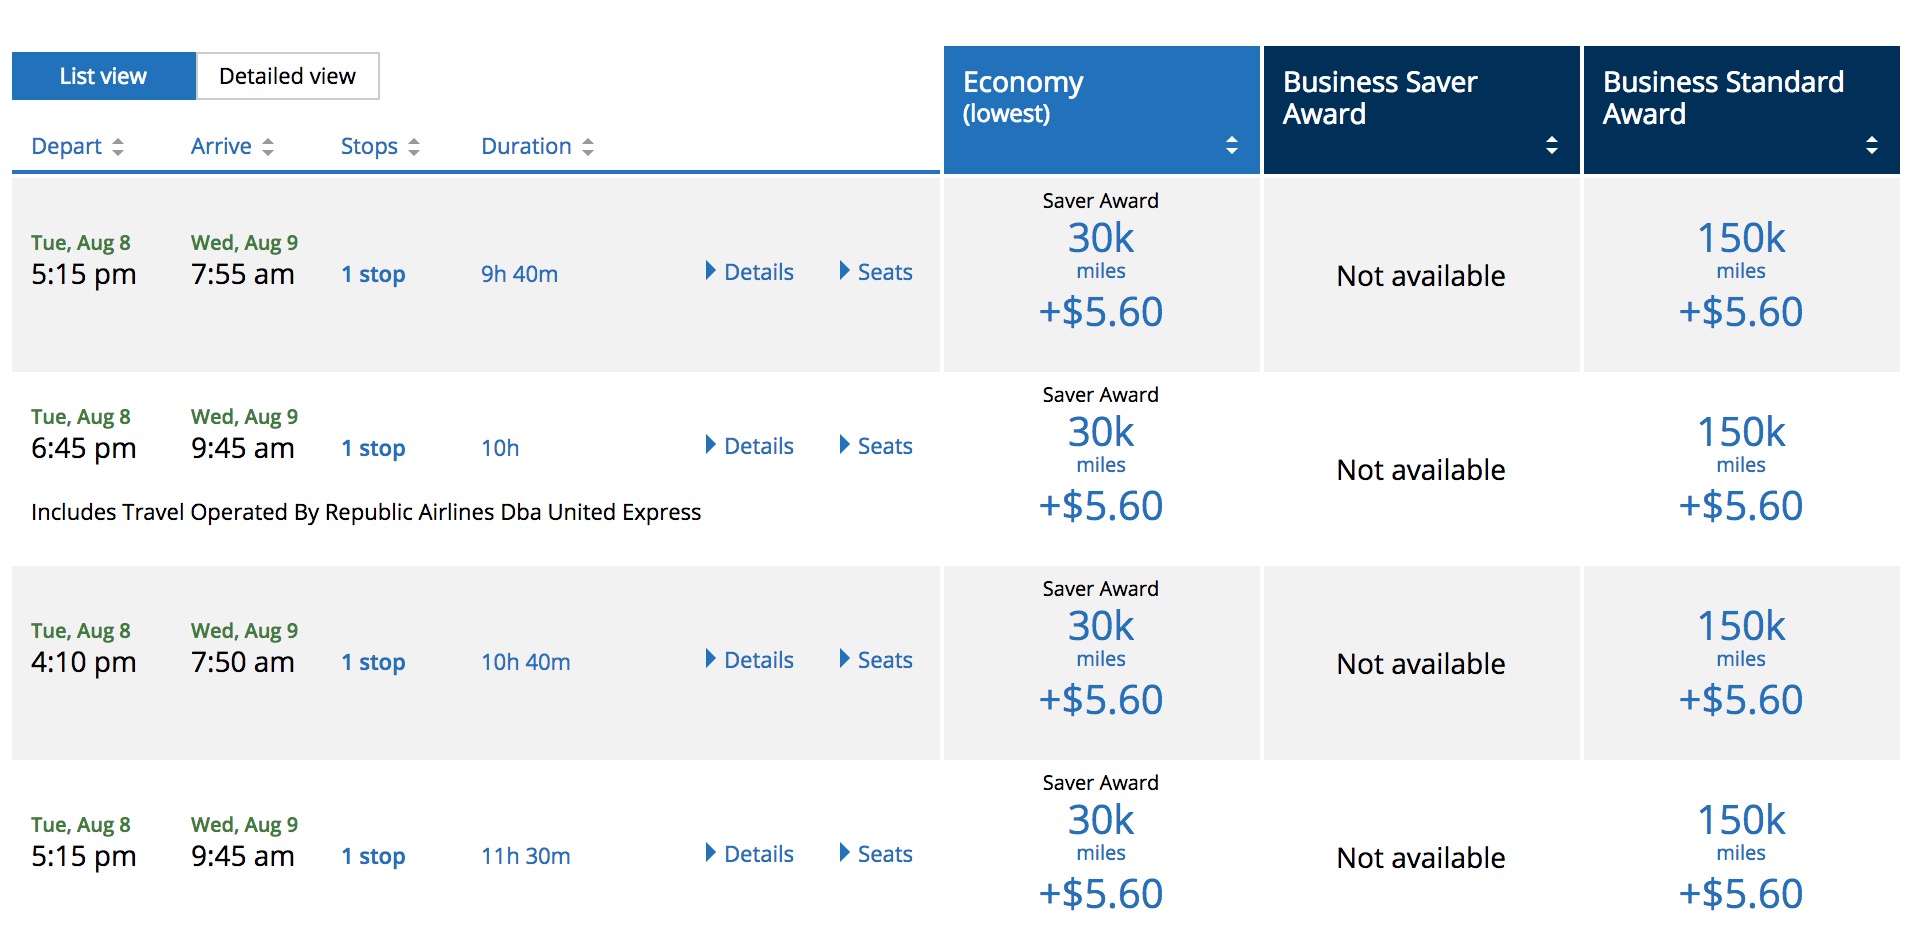This screenshot has height=950, width=1906.
Task: Sort by number of Stops
Action: click(x=413, y=147)
